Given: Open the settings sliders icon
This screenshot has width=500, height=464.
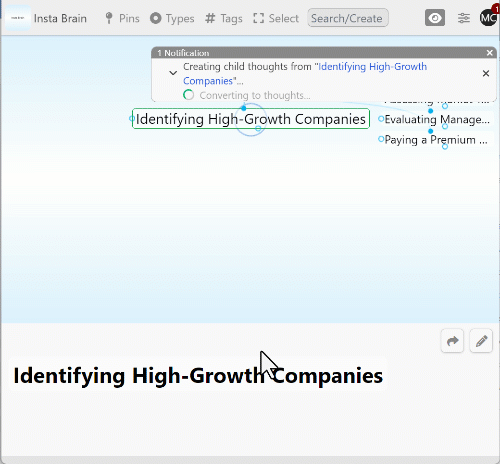Looking at the screenshot, I should 464,18.
